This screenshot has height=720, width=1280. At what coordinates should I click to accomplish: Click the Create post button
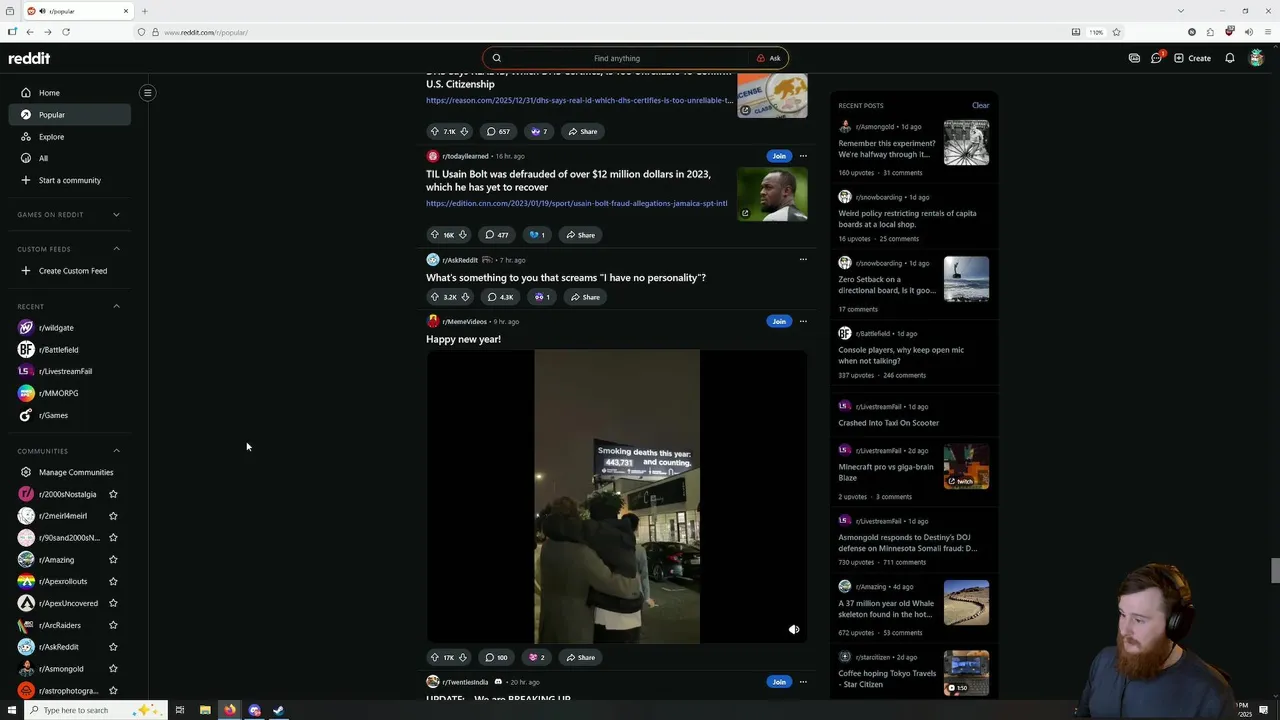click(x=1193, y=58)
